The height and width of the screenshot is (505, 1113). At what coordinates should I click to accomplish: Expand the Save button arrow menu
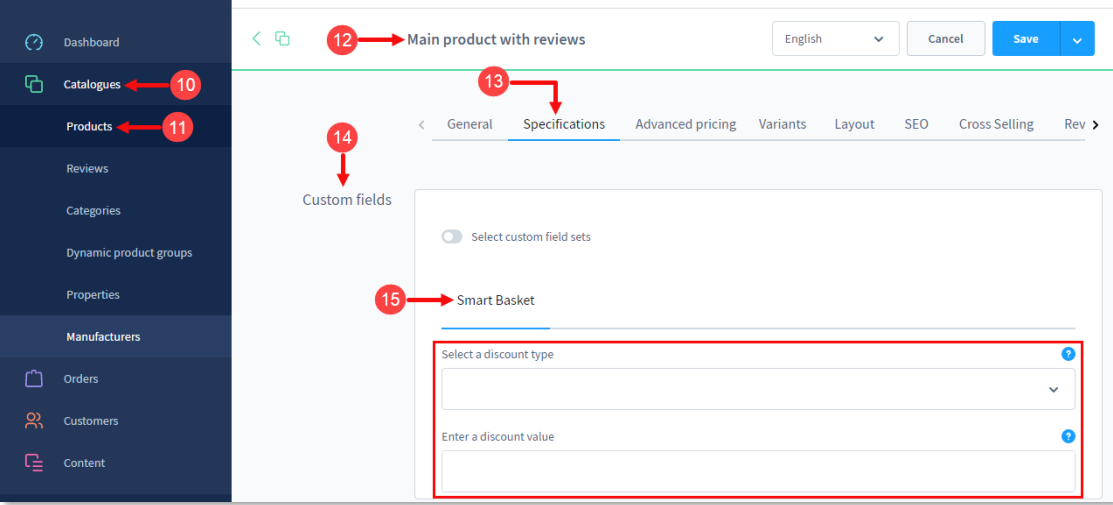(1078, 39)
